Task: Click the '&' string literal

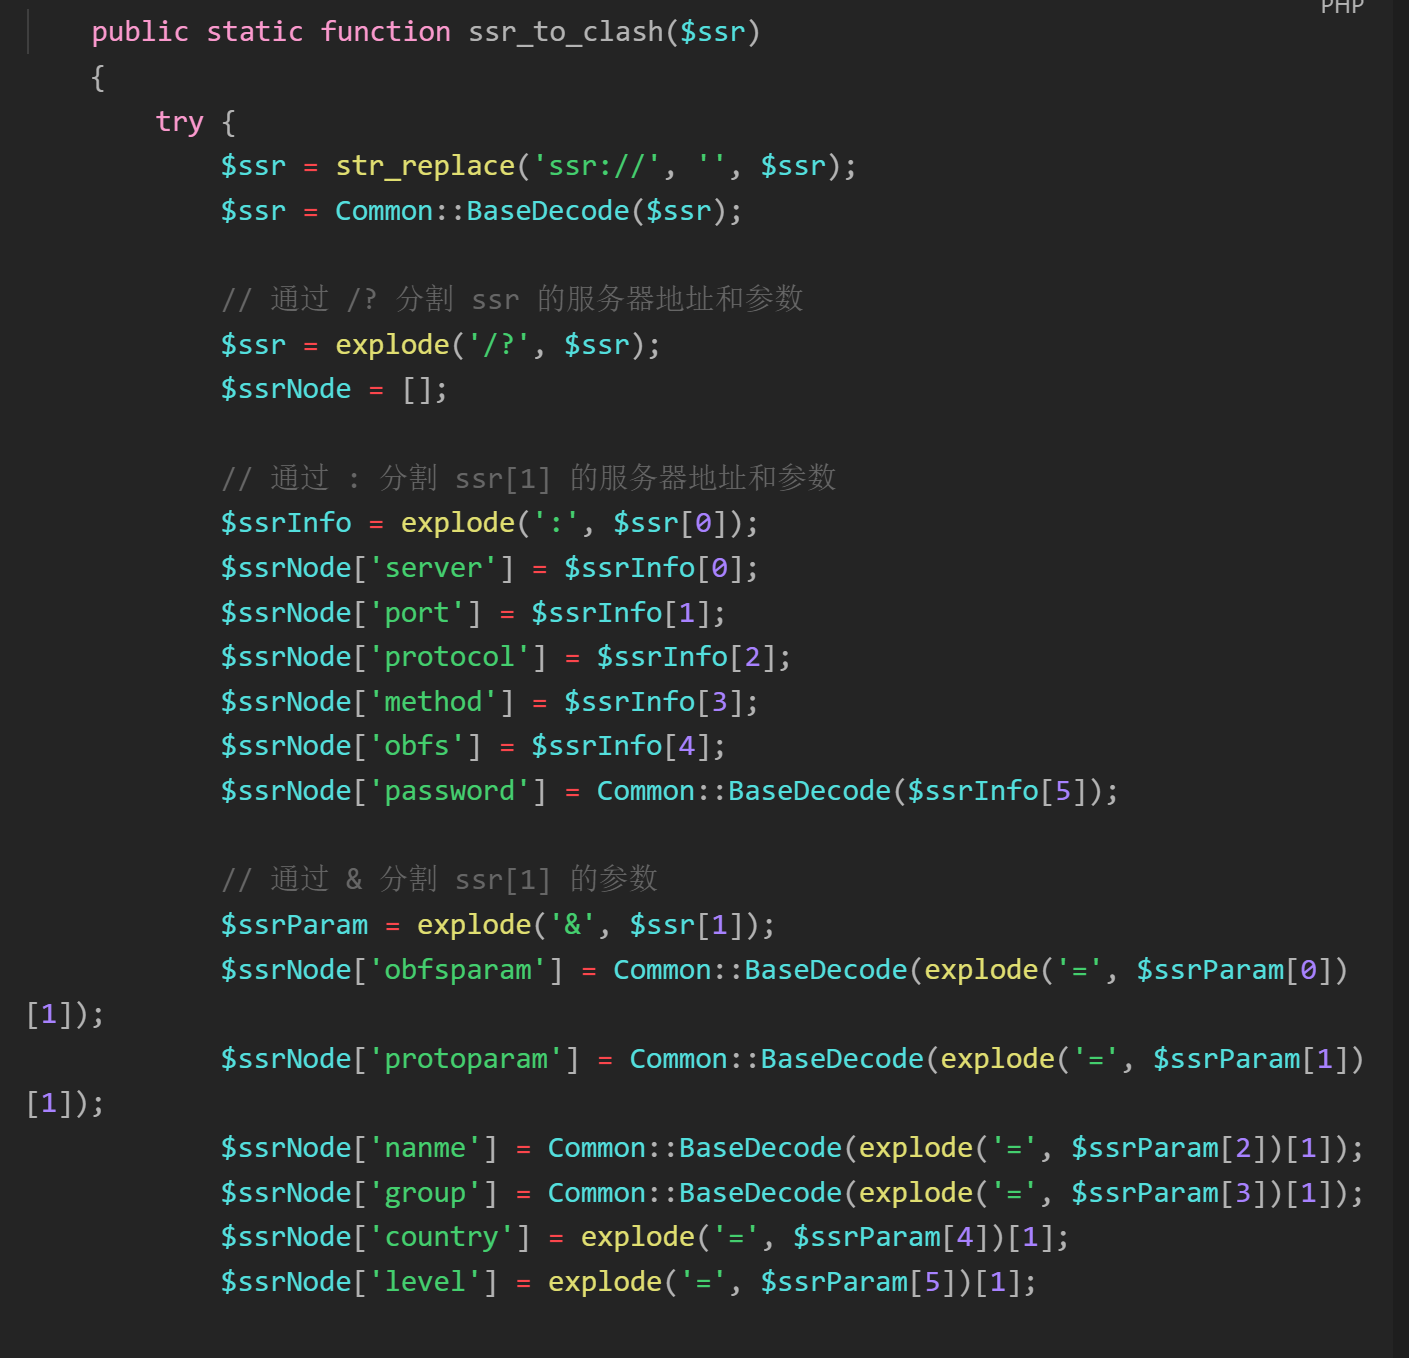Action: click(x=573, y=925)
